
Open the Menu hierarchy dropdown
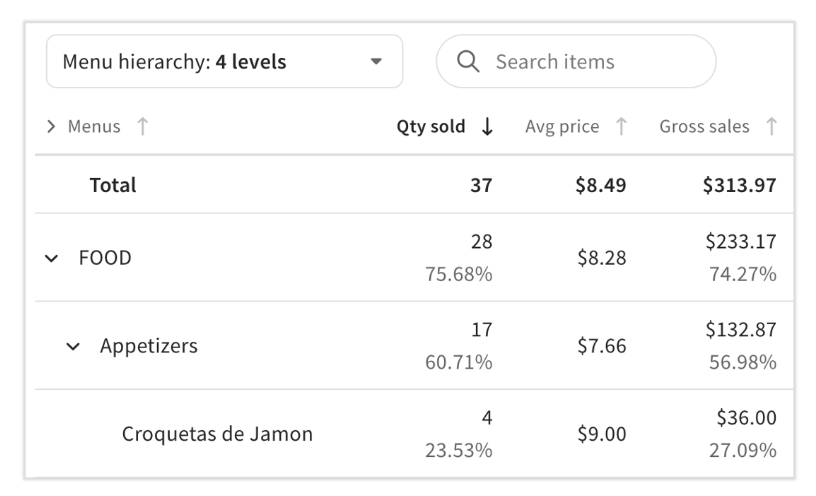[x=224, y=61]
